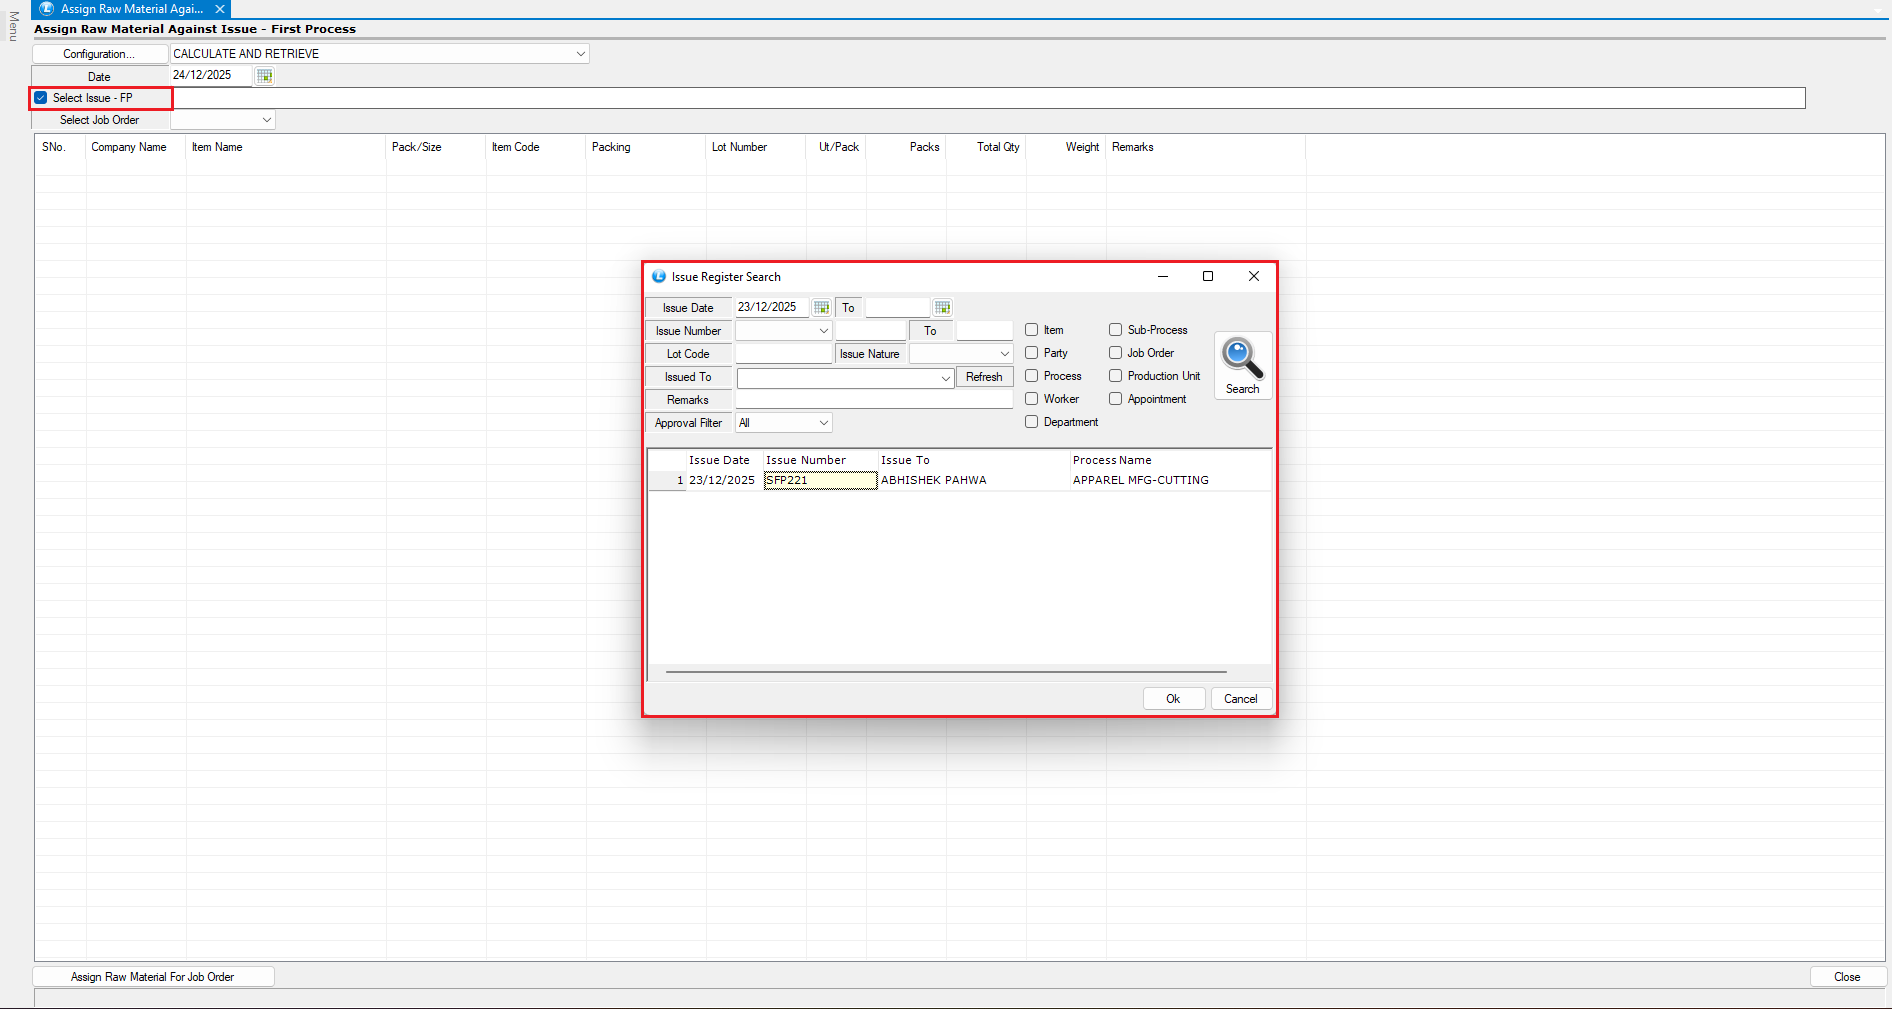Open calendar picker beside Issue Date from field
1892x1009 pixels.
coord(821,308)
